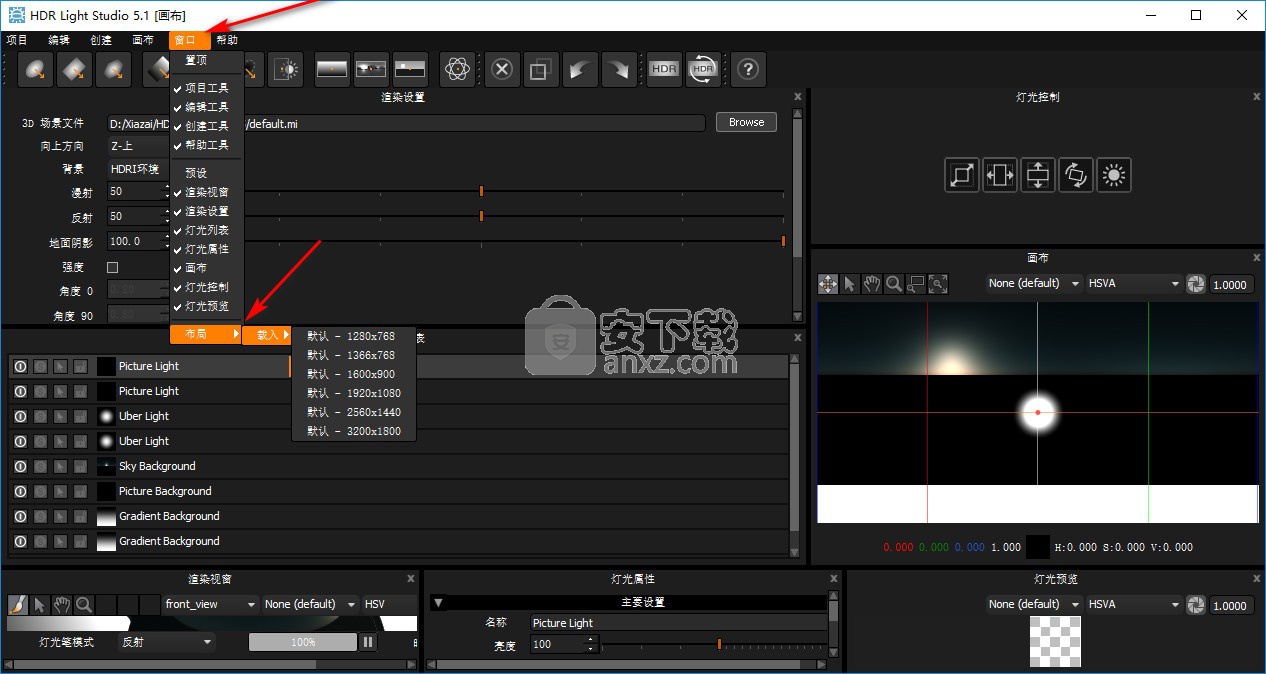Click the rotate icon in light controls

[x=1076, y=175]
